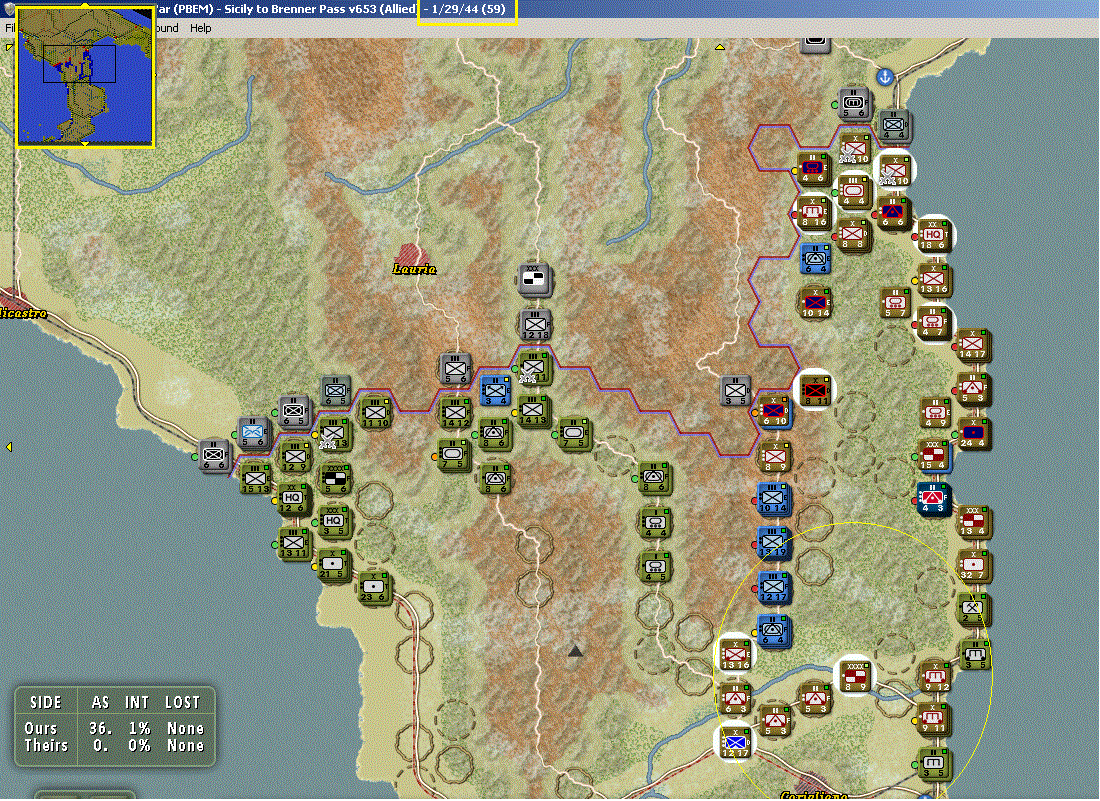Select the green infantry regiment 14-12
1100x801 pixels.
pos(455,413)
